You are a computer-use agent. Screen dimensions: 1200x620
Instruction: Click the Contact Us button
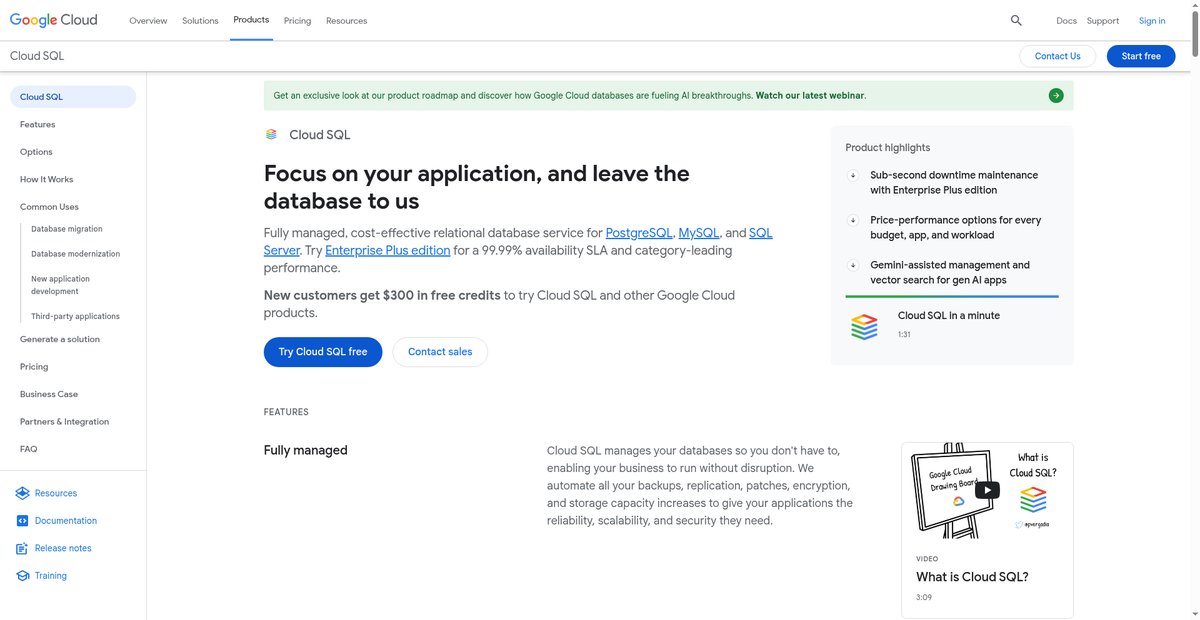[x=1058, y=56]
